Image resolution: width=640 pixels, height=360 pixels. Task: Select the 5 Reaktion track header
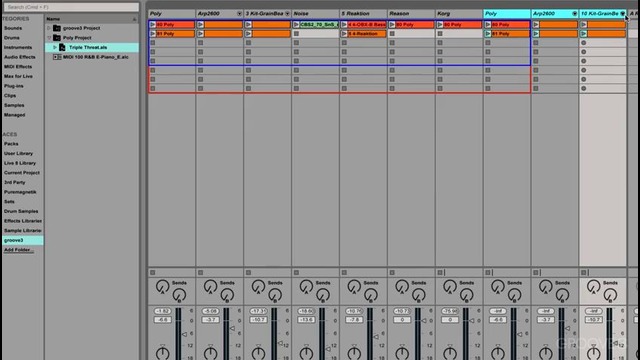point(363,14)
